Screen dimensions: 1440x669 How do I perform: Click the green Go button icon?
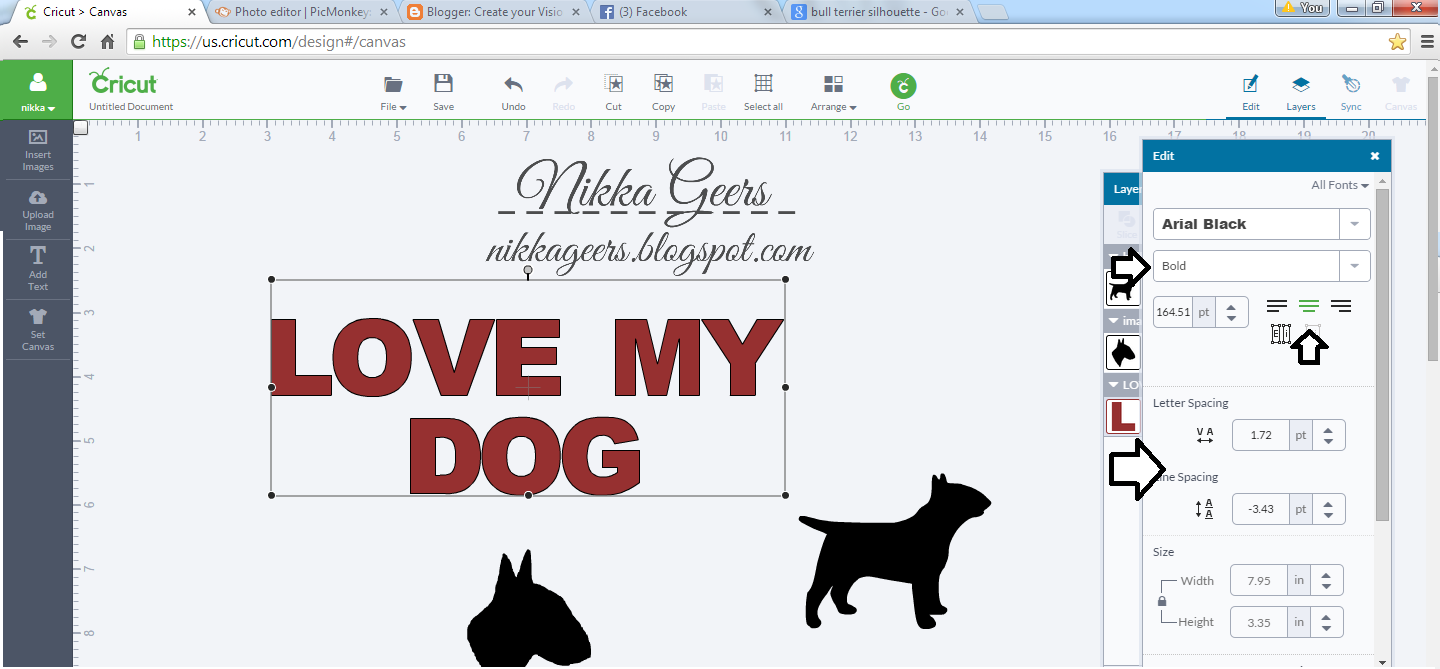(903, 88)
